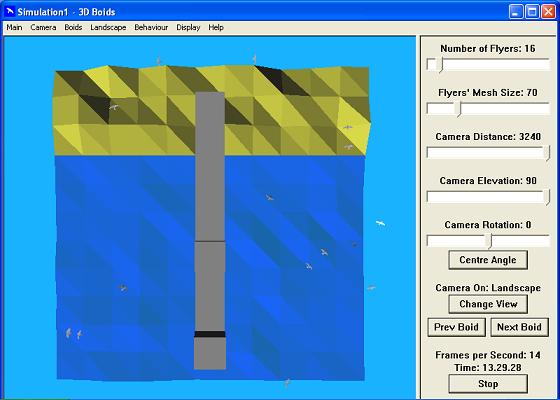Open the Boids menu
Viewport: 560px width, 400px height.
pos(73,28)
